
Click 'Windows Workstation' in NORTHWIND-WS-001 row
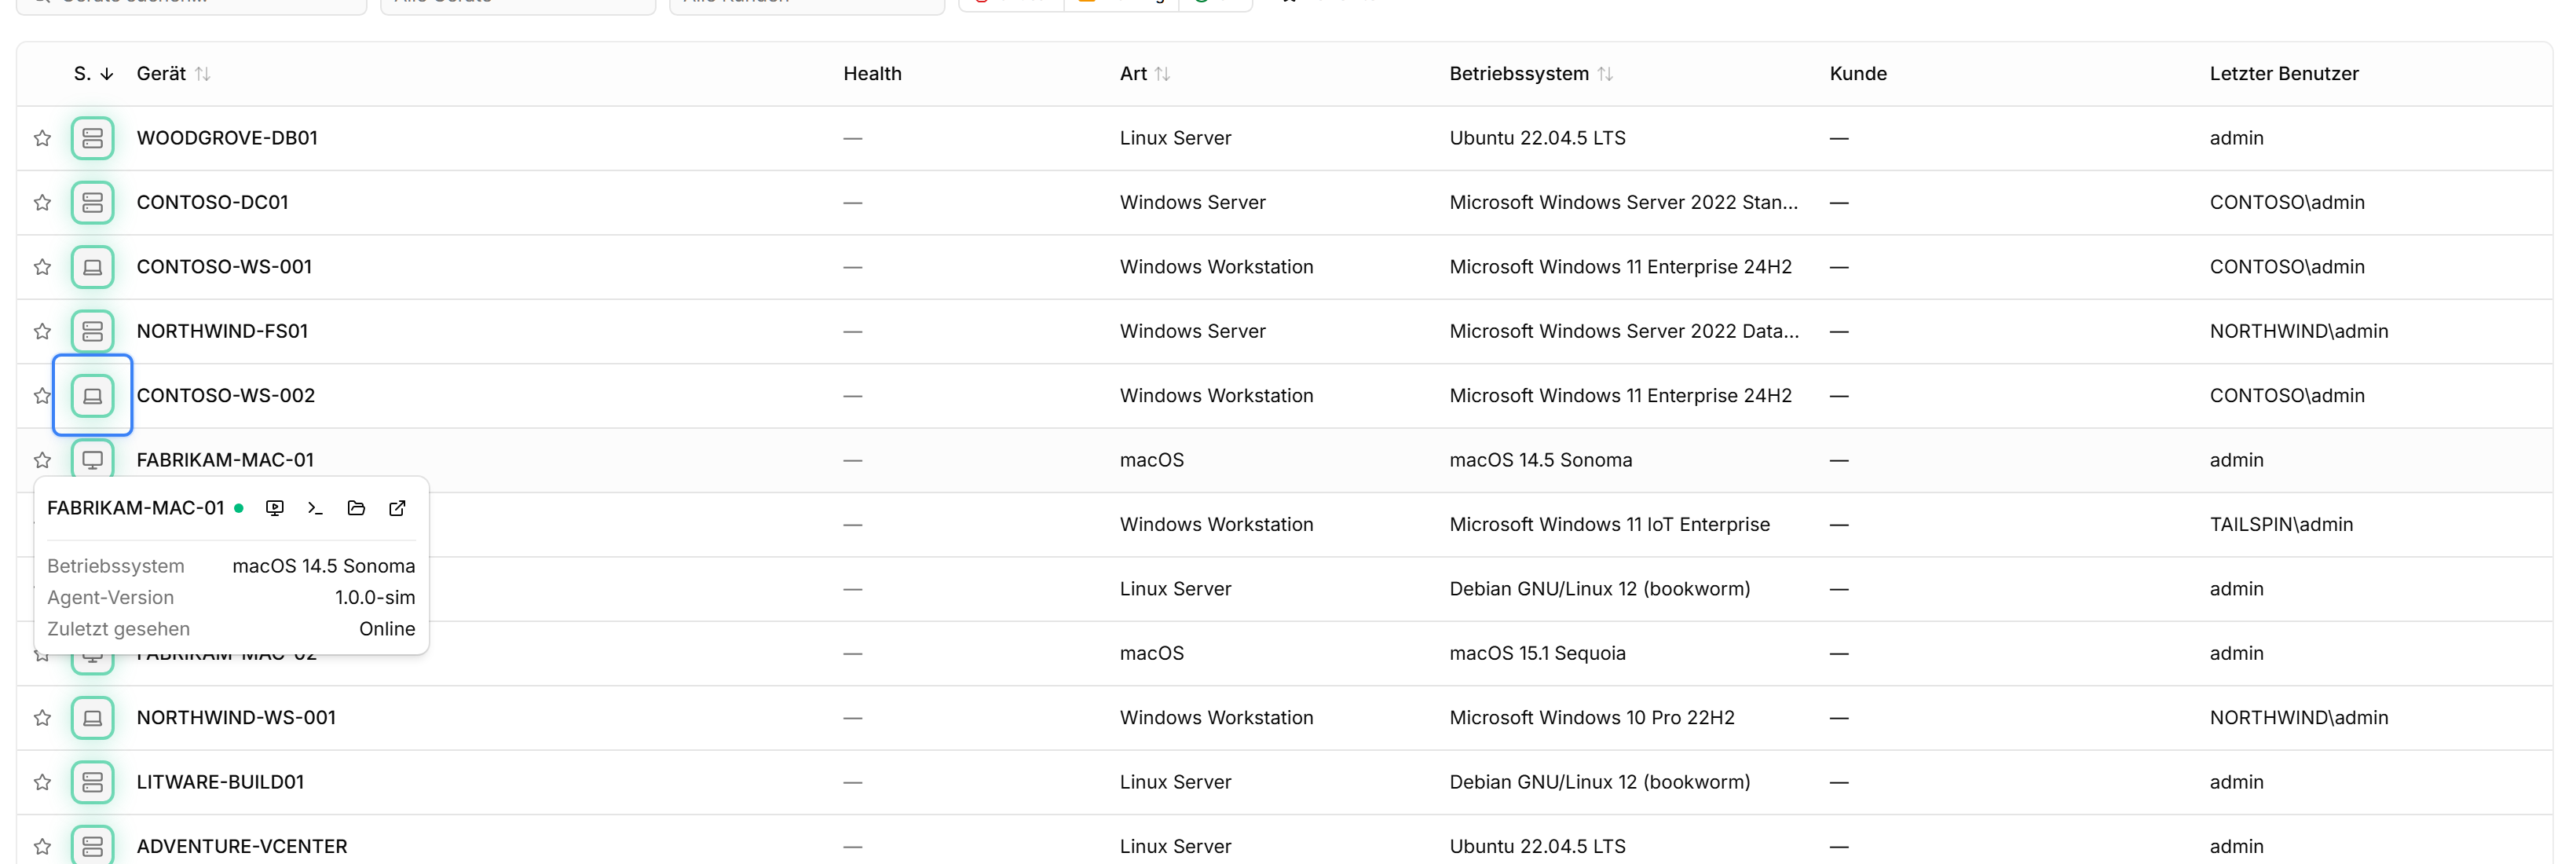tap(1216, 718)
